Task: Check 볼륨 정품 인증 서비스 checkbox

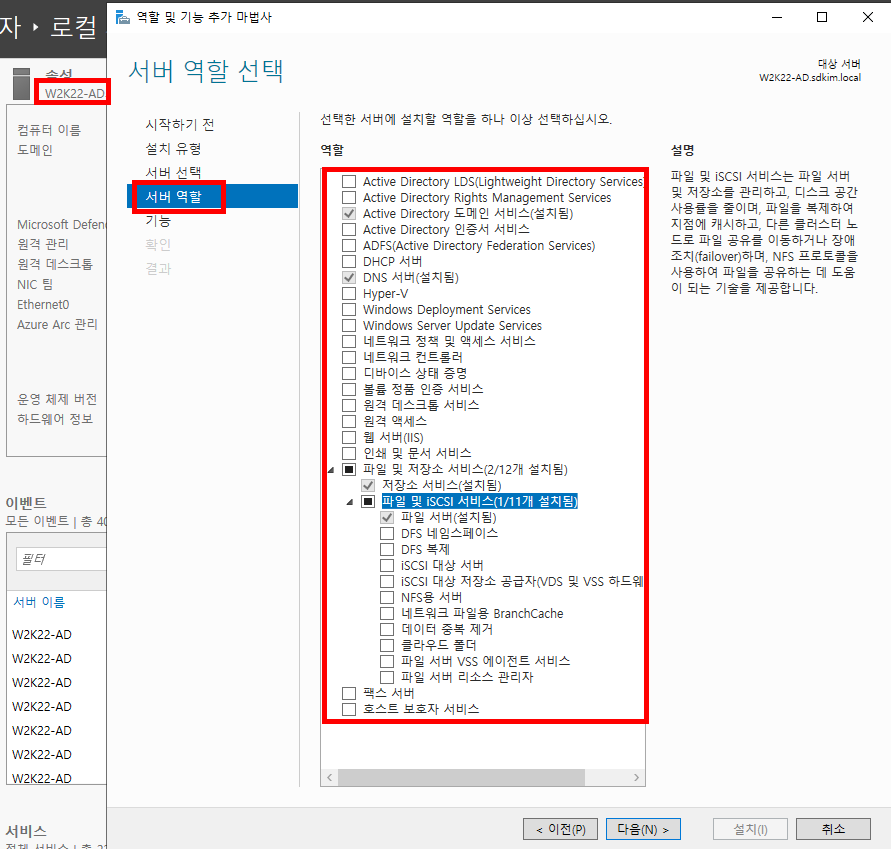Action: pyautogui.click(x=349, y=389)
